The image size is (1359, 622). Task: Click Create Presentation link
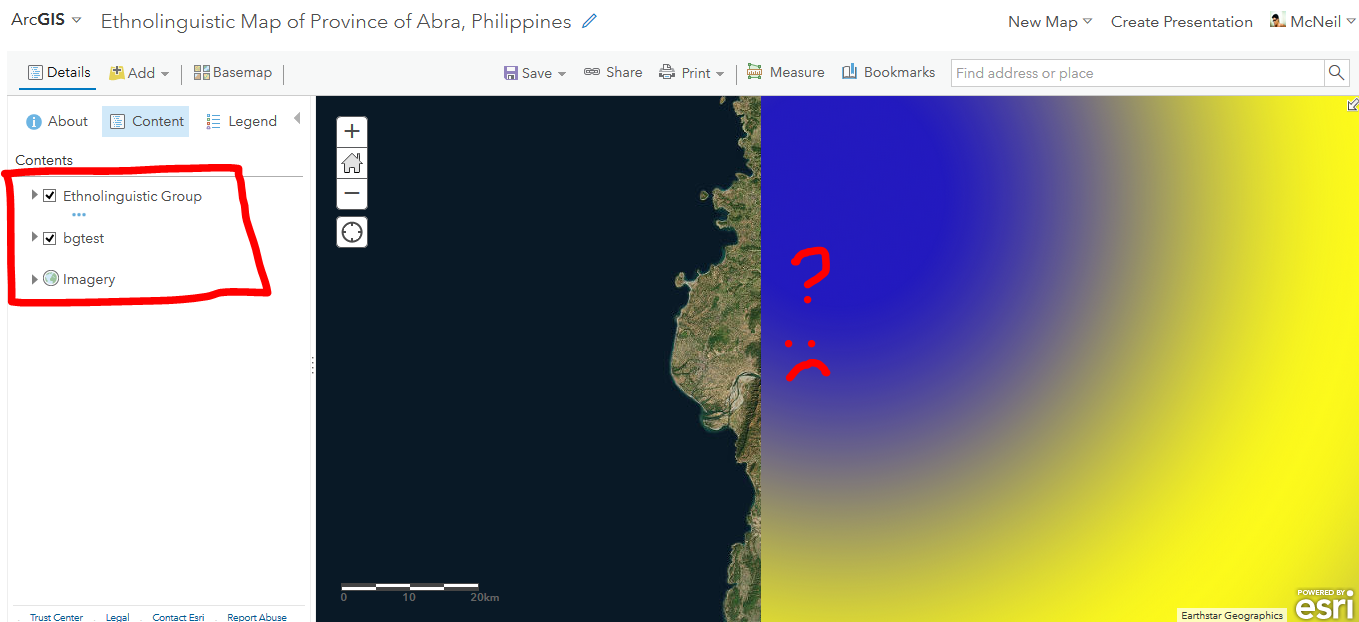pyautogui.click(x=1182, y=22)
